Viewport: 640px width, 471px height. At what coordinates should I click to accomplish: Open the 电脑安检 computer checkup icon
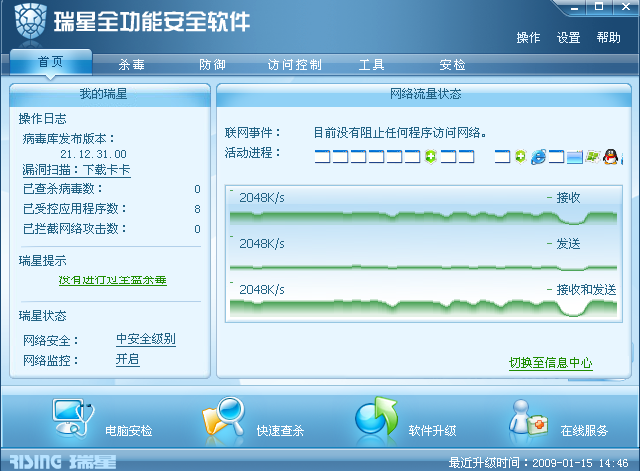tap(73, 418)
